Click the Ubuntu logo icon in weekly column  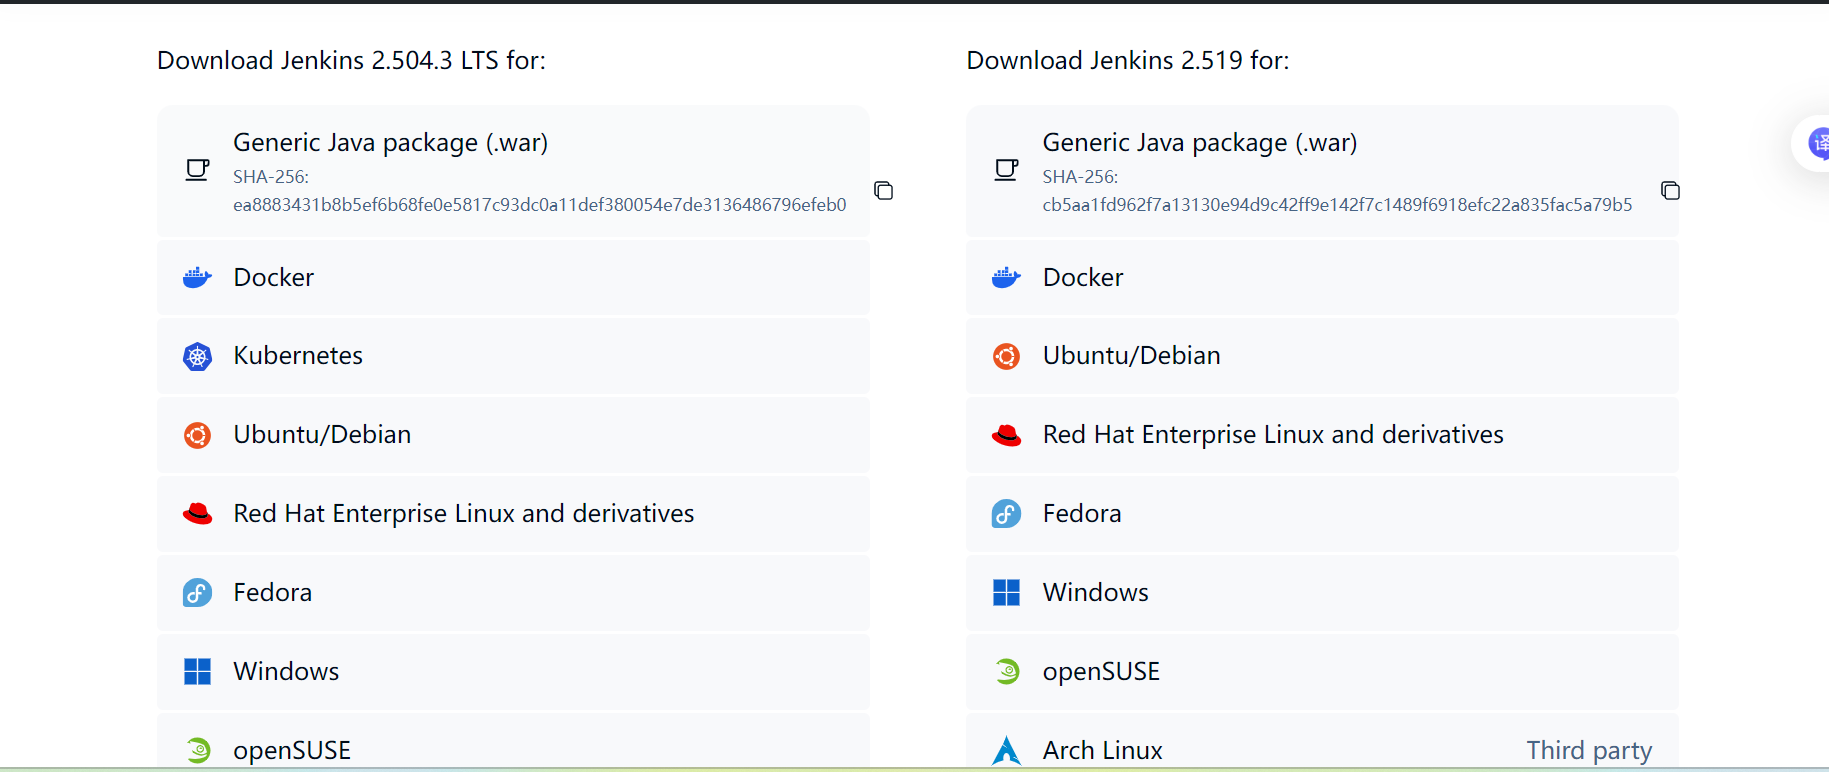click(1006, 356)
